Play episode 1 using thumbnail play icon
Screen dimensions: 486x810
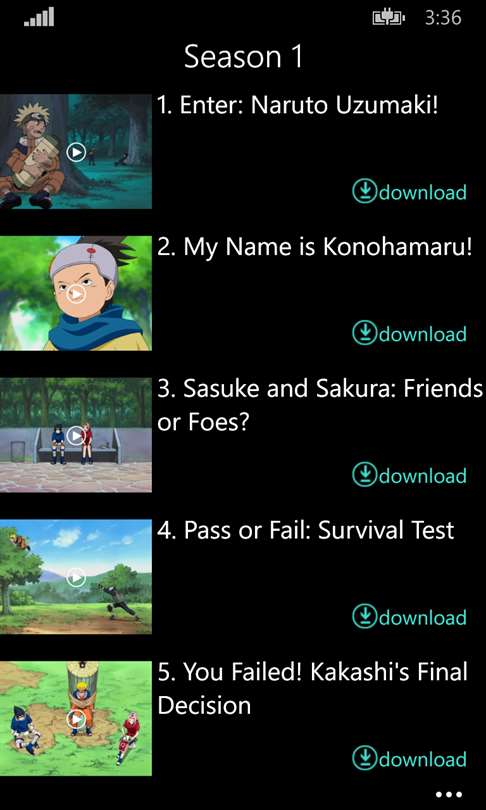[76, 152]
